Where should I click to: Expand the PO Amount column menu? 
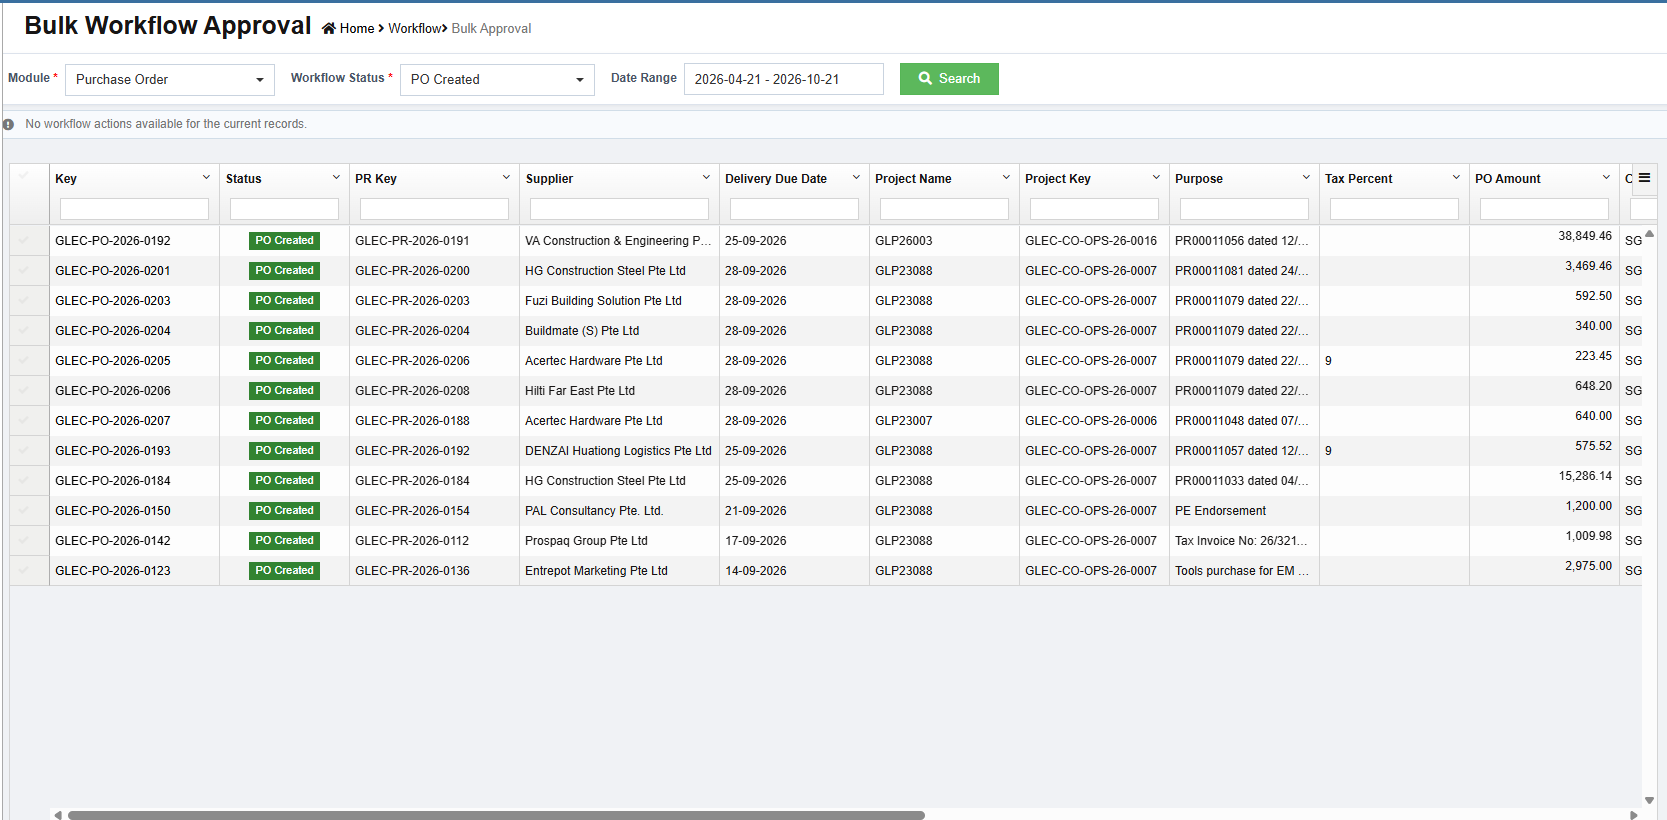(1606, 178)
